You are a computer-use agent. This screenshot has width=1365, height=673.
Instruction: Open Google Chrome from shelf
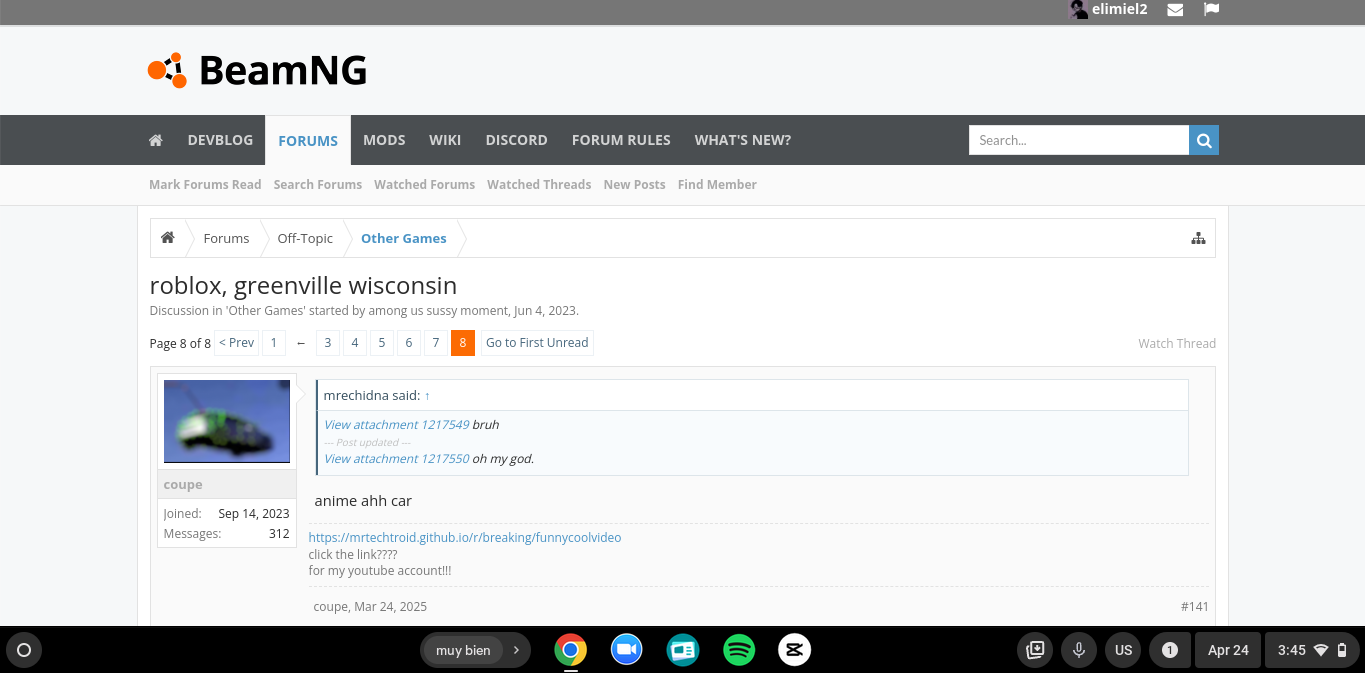571,650
